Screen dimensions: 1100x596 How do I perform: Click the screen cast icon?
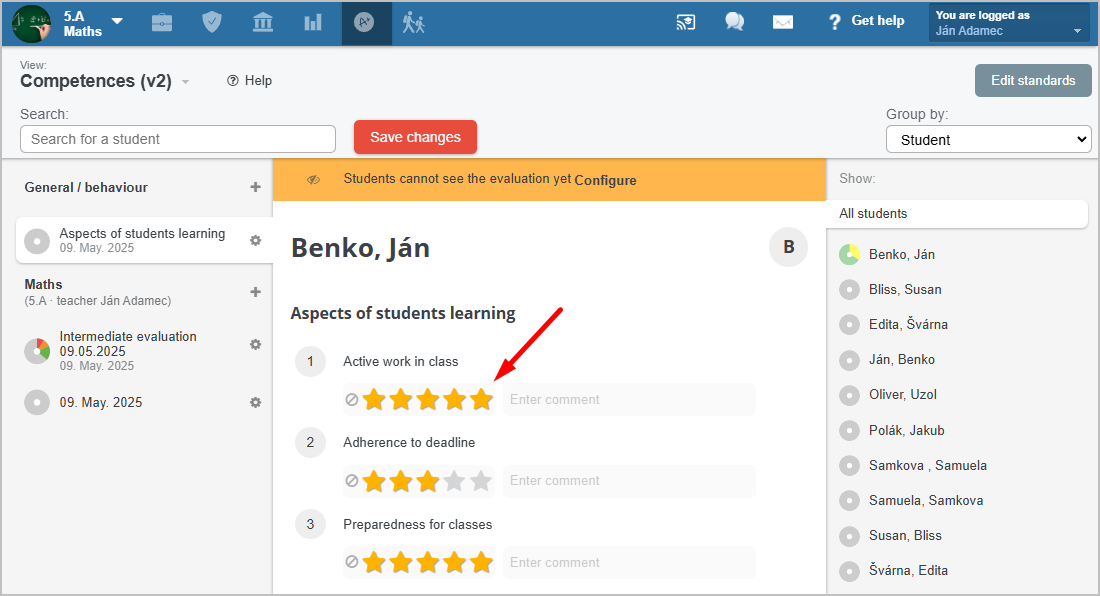pyautogui.click(x=685, y=22)
